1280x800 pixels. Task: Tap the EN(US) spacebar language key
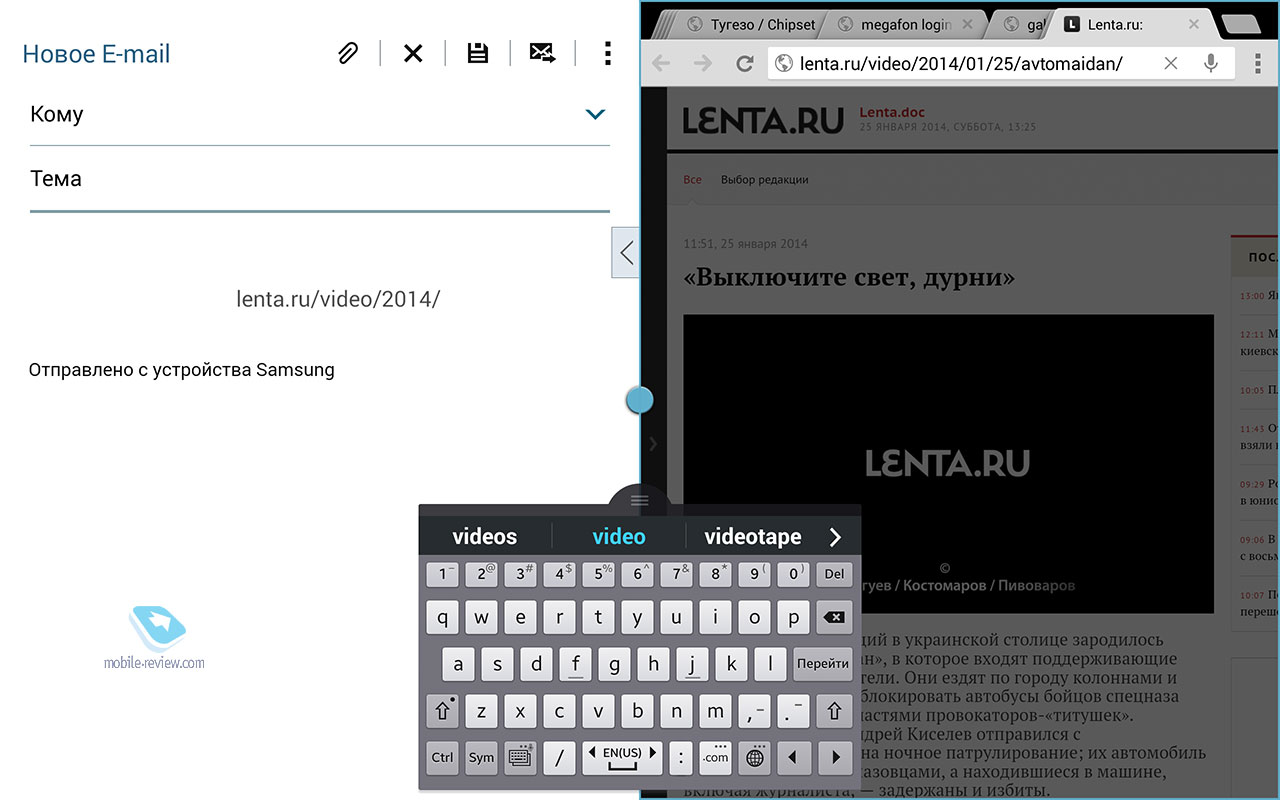click(x=624, y=757)
